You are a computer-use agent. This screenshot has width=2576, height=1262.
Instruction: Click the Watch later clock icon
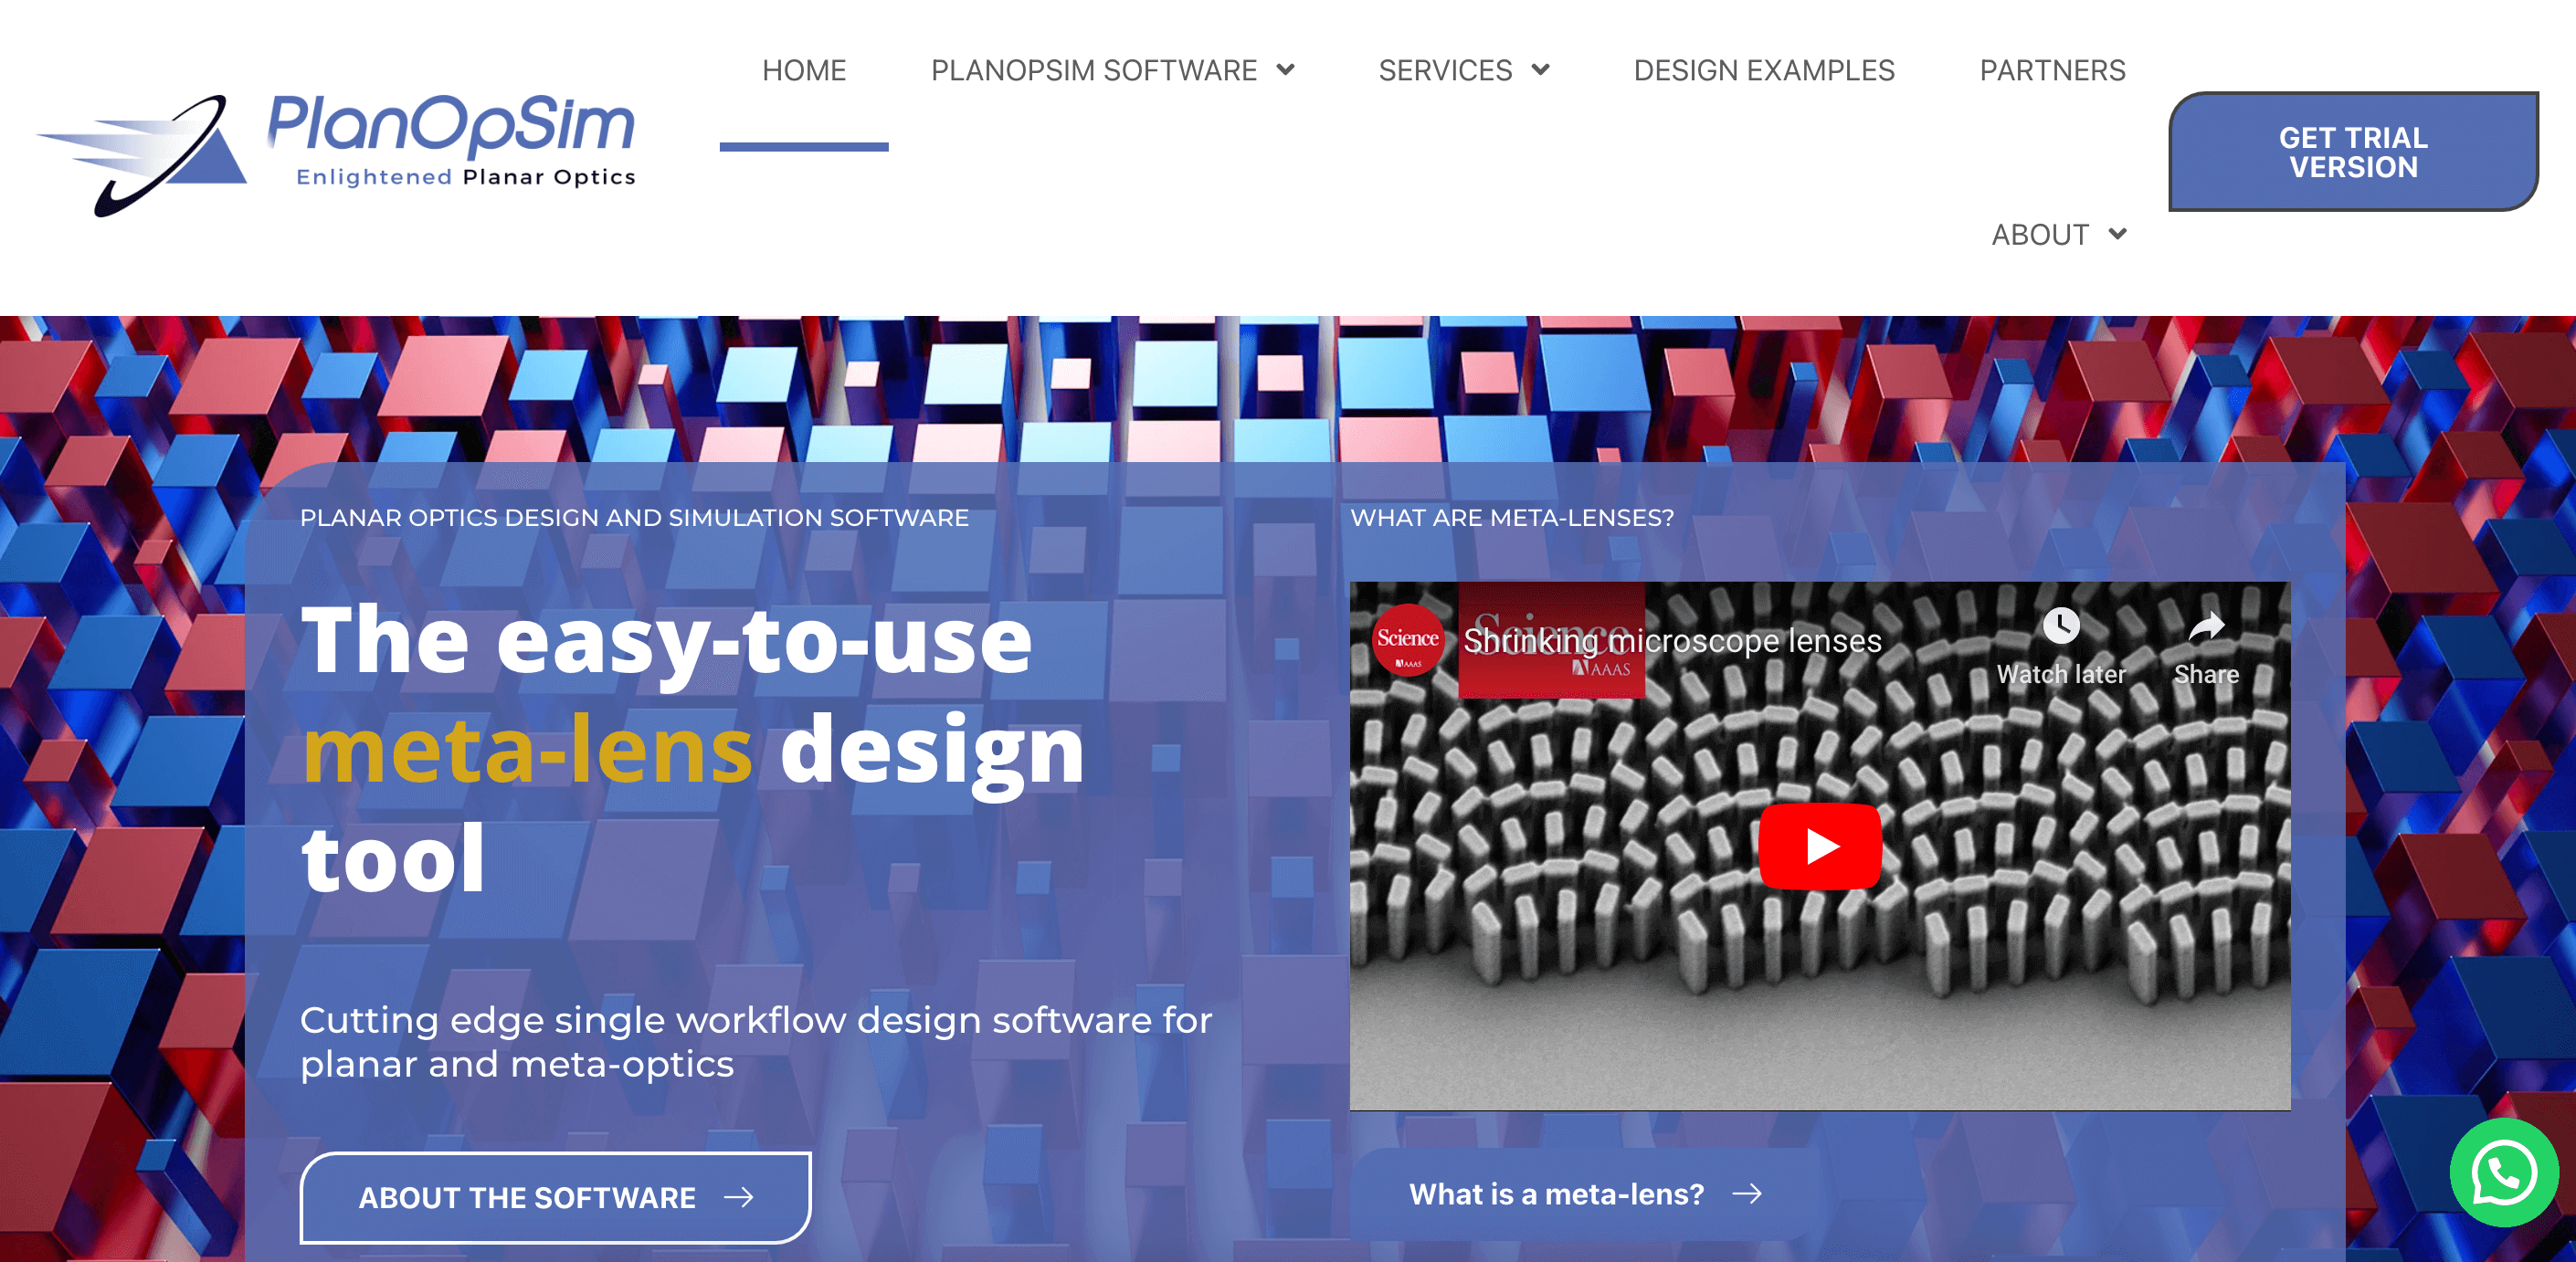click(x=2060, y=627)
